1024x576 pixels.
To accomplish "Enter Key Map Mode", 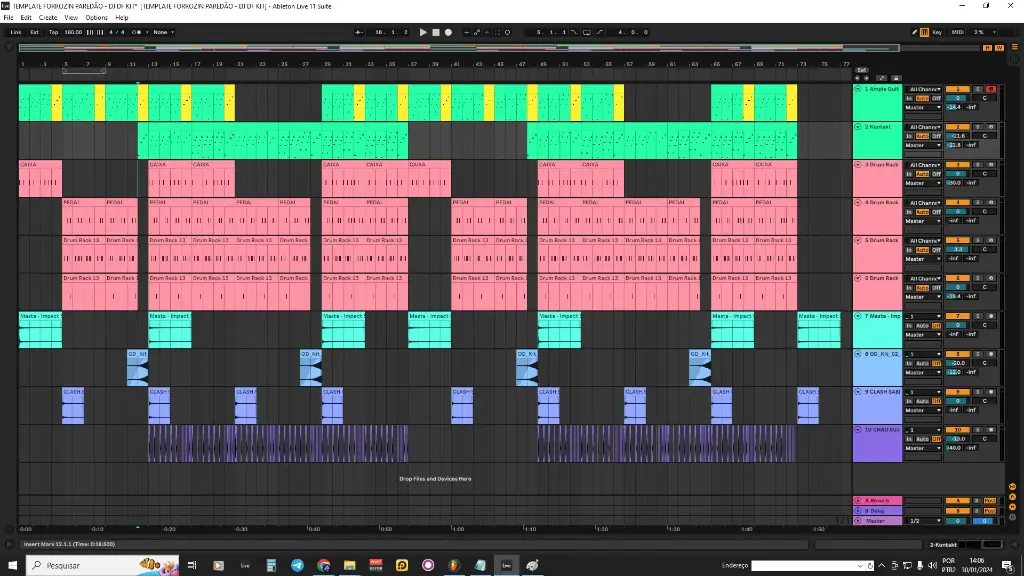I will click(x=937, y=32).
